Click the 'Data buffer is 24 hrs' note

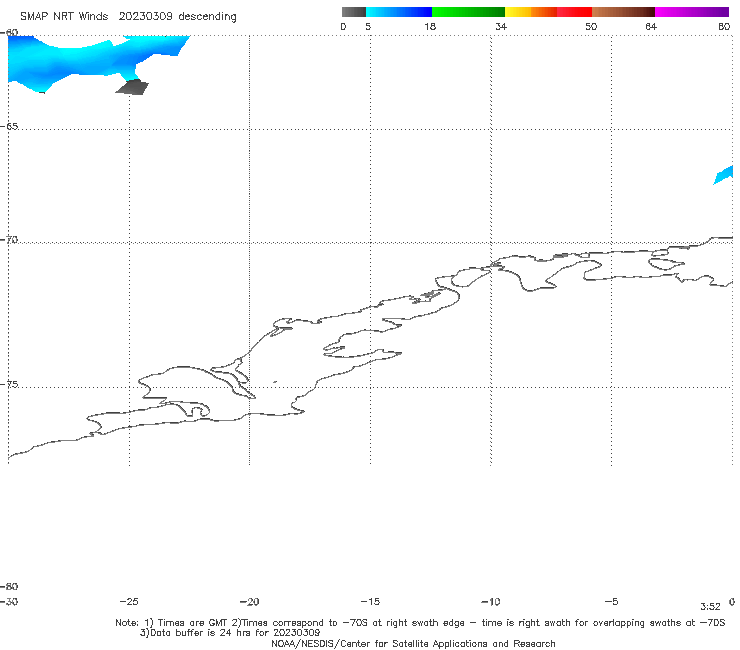(x=230, y=633)
